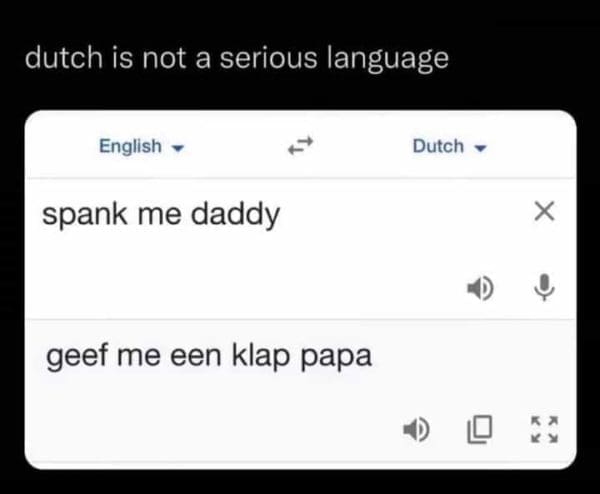Play audio of the English source text
This screenshot has width=600, height=494.
[x=479, y=289]
